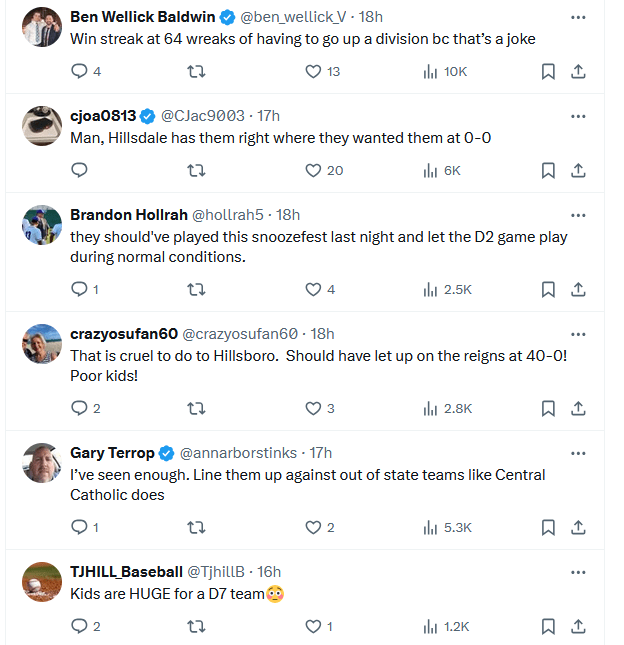The image size is (624, 645).
Task: Share crazyosufan60's Hillsboro tweet
Action: point(578,408)
